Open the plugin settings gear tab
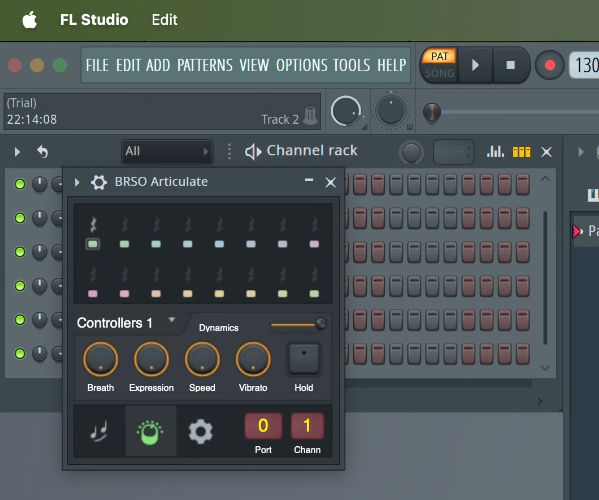 click(201, 432)
